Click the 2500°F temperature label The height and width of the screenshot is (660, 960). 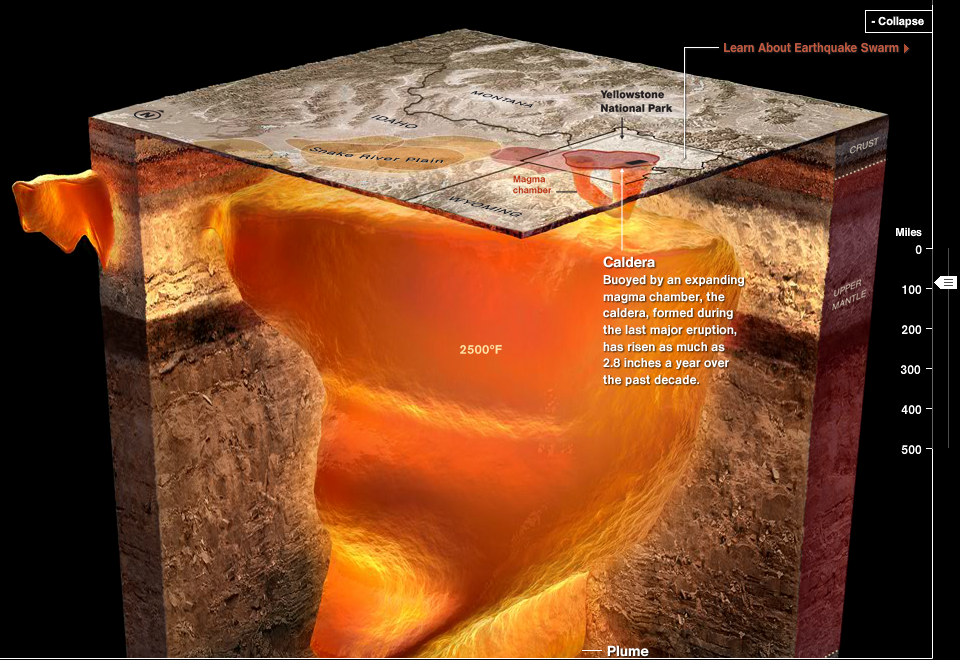[480, 350]
